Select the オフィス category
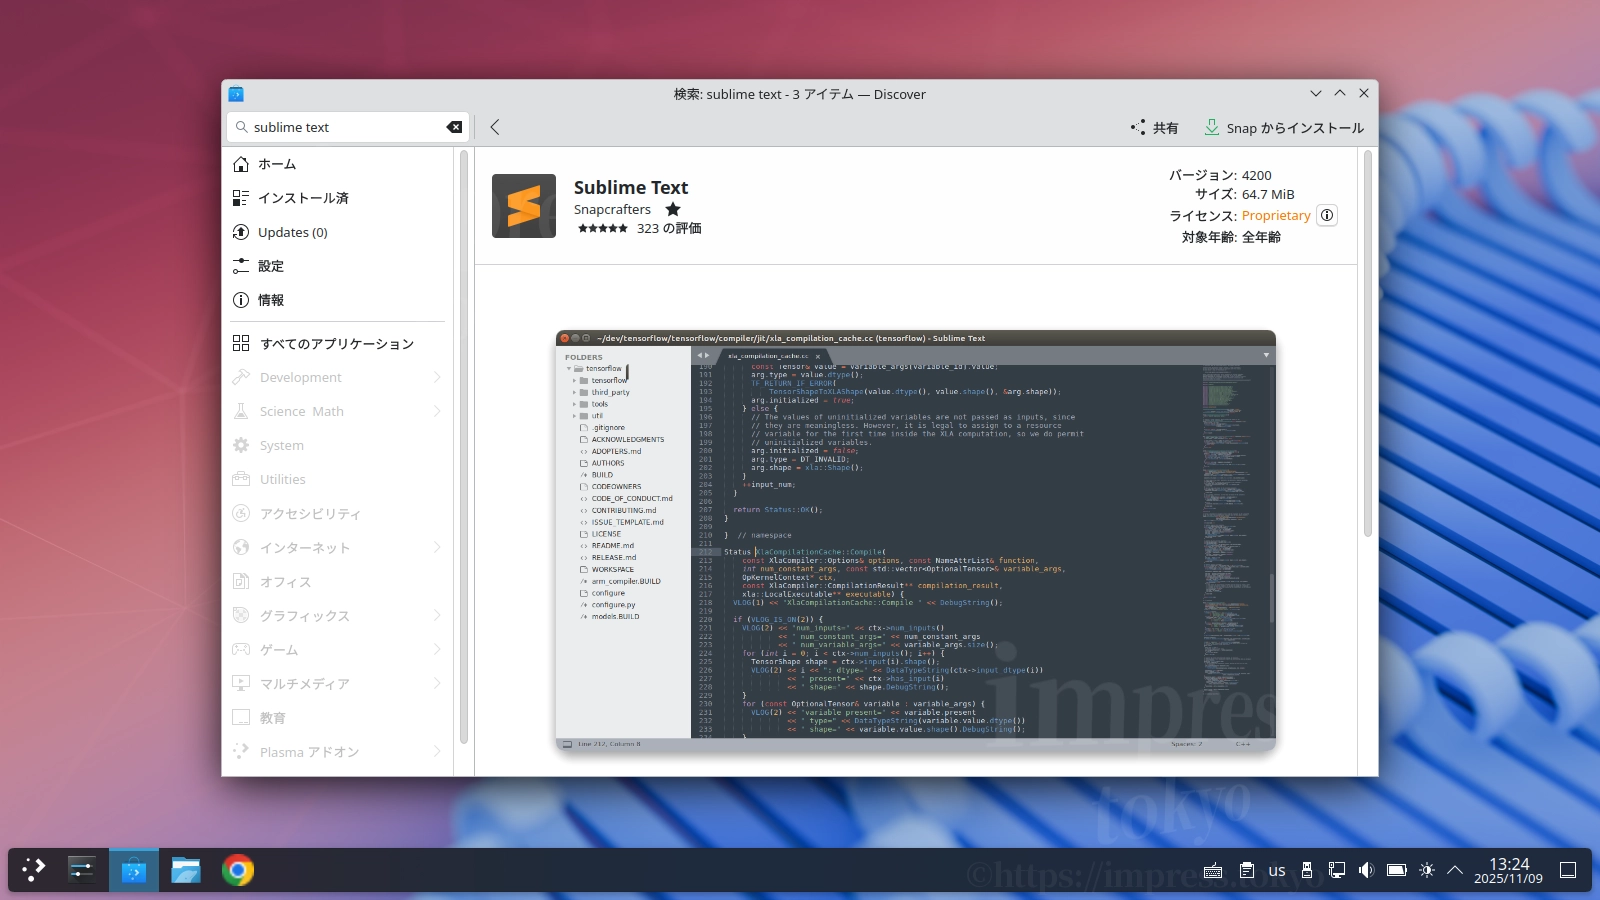This screenshot has width=1600, height=900. point(338,581)
